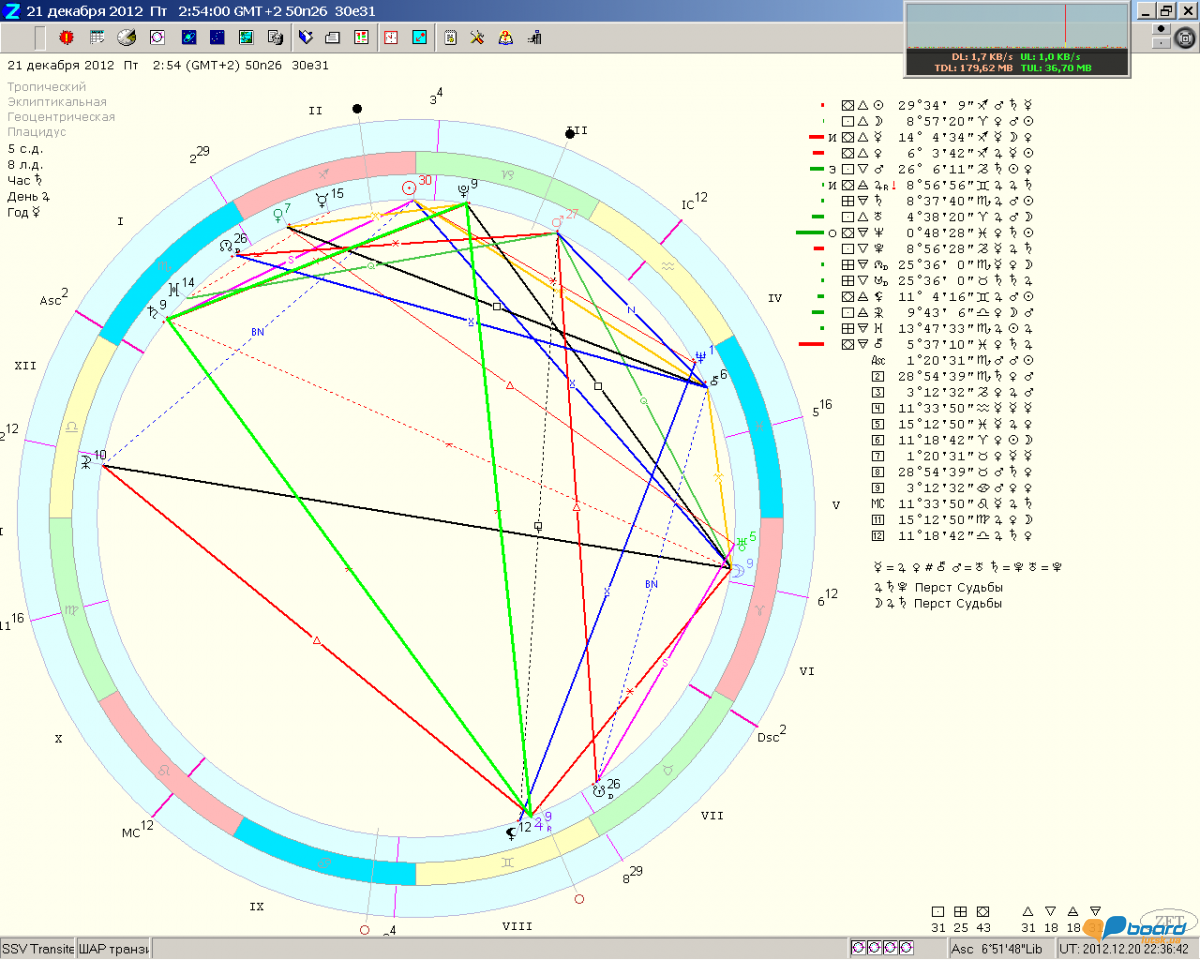Click the crossed tools settings icon
Viewport: 1200px width, 960px height.
click(477, 38)
